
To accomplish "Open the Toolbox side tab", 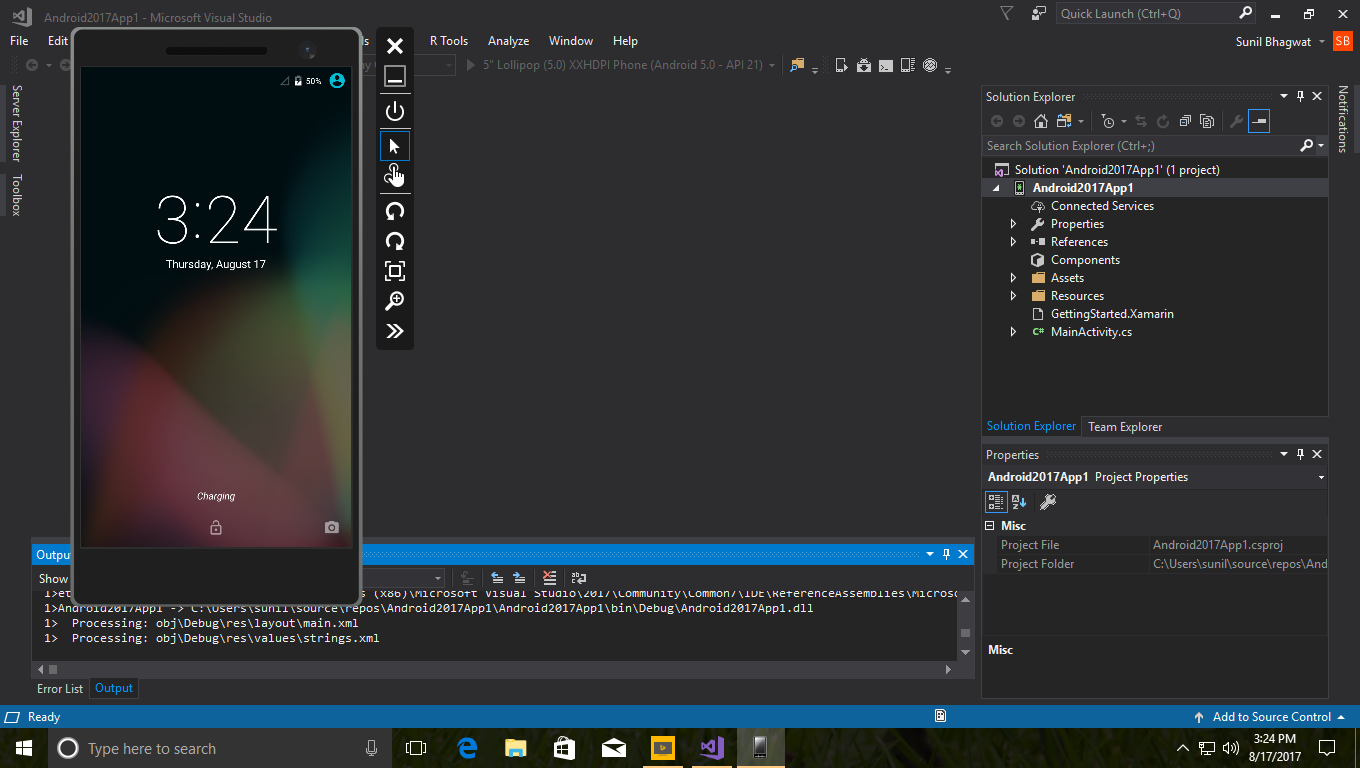I will tap(16, 195).
